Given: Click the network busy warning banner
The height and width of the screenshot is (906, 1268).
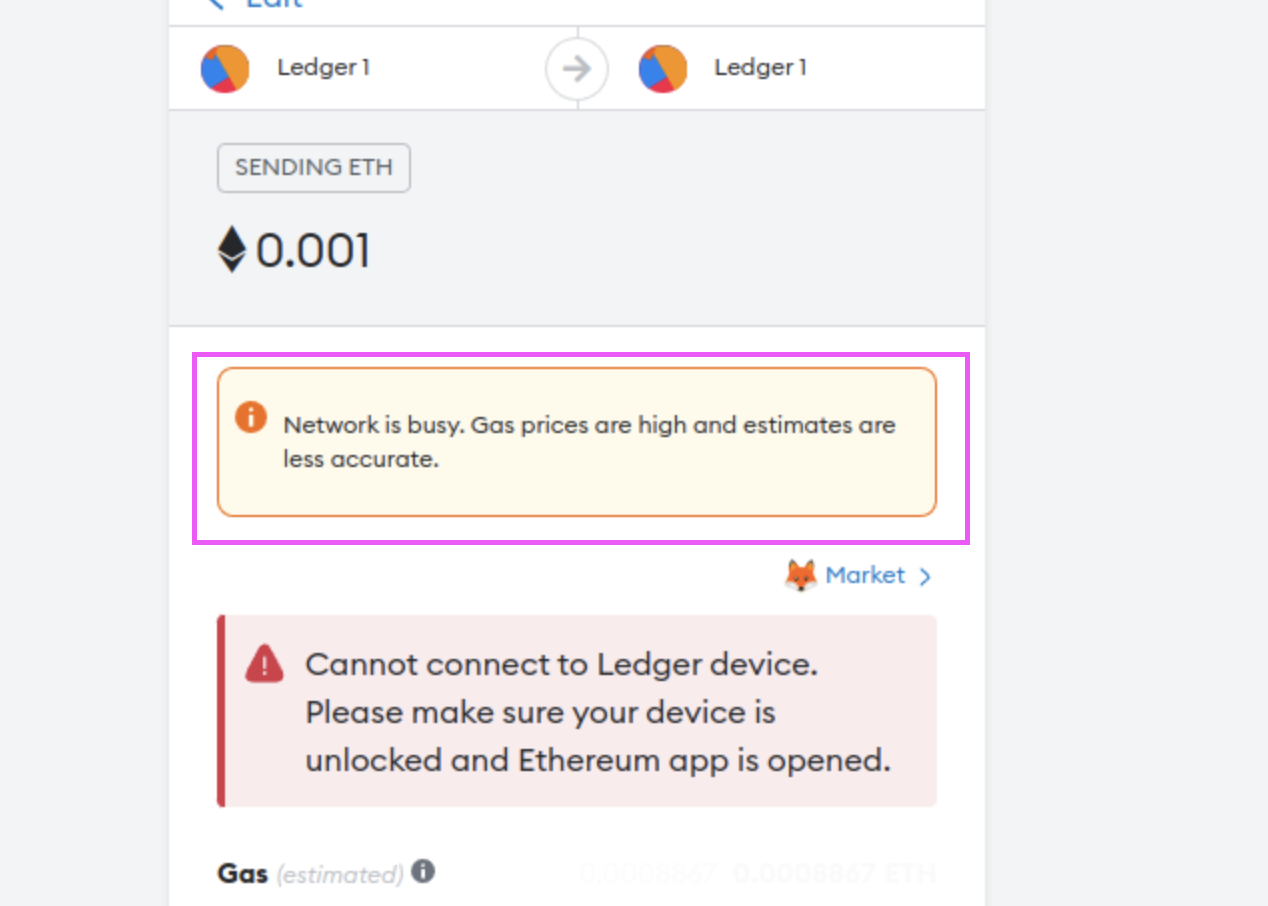Looking at the screenshot, I should pos(577,441).
